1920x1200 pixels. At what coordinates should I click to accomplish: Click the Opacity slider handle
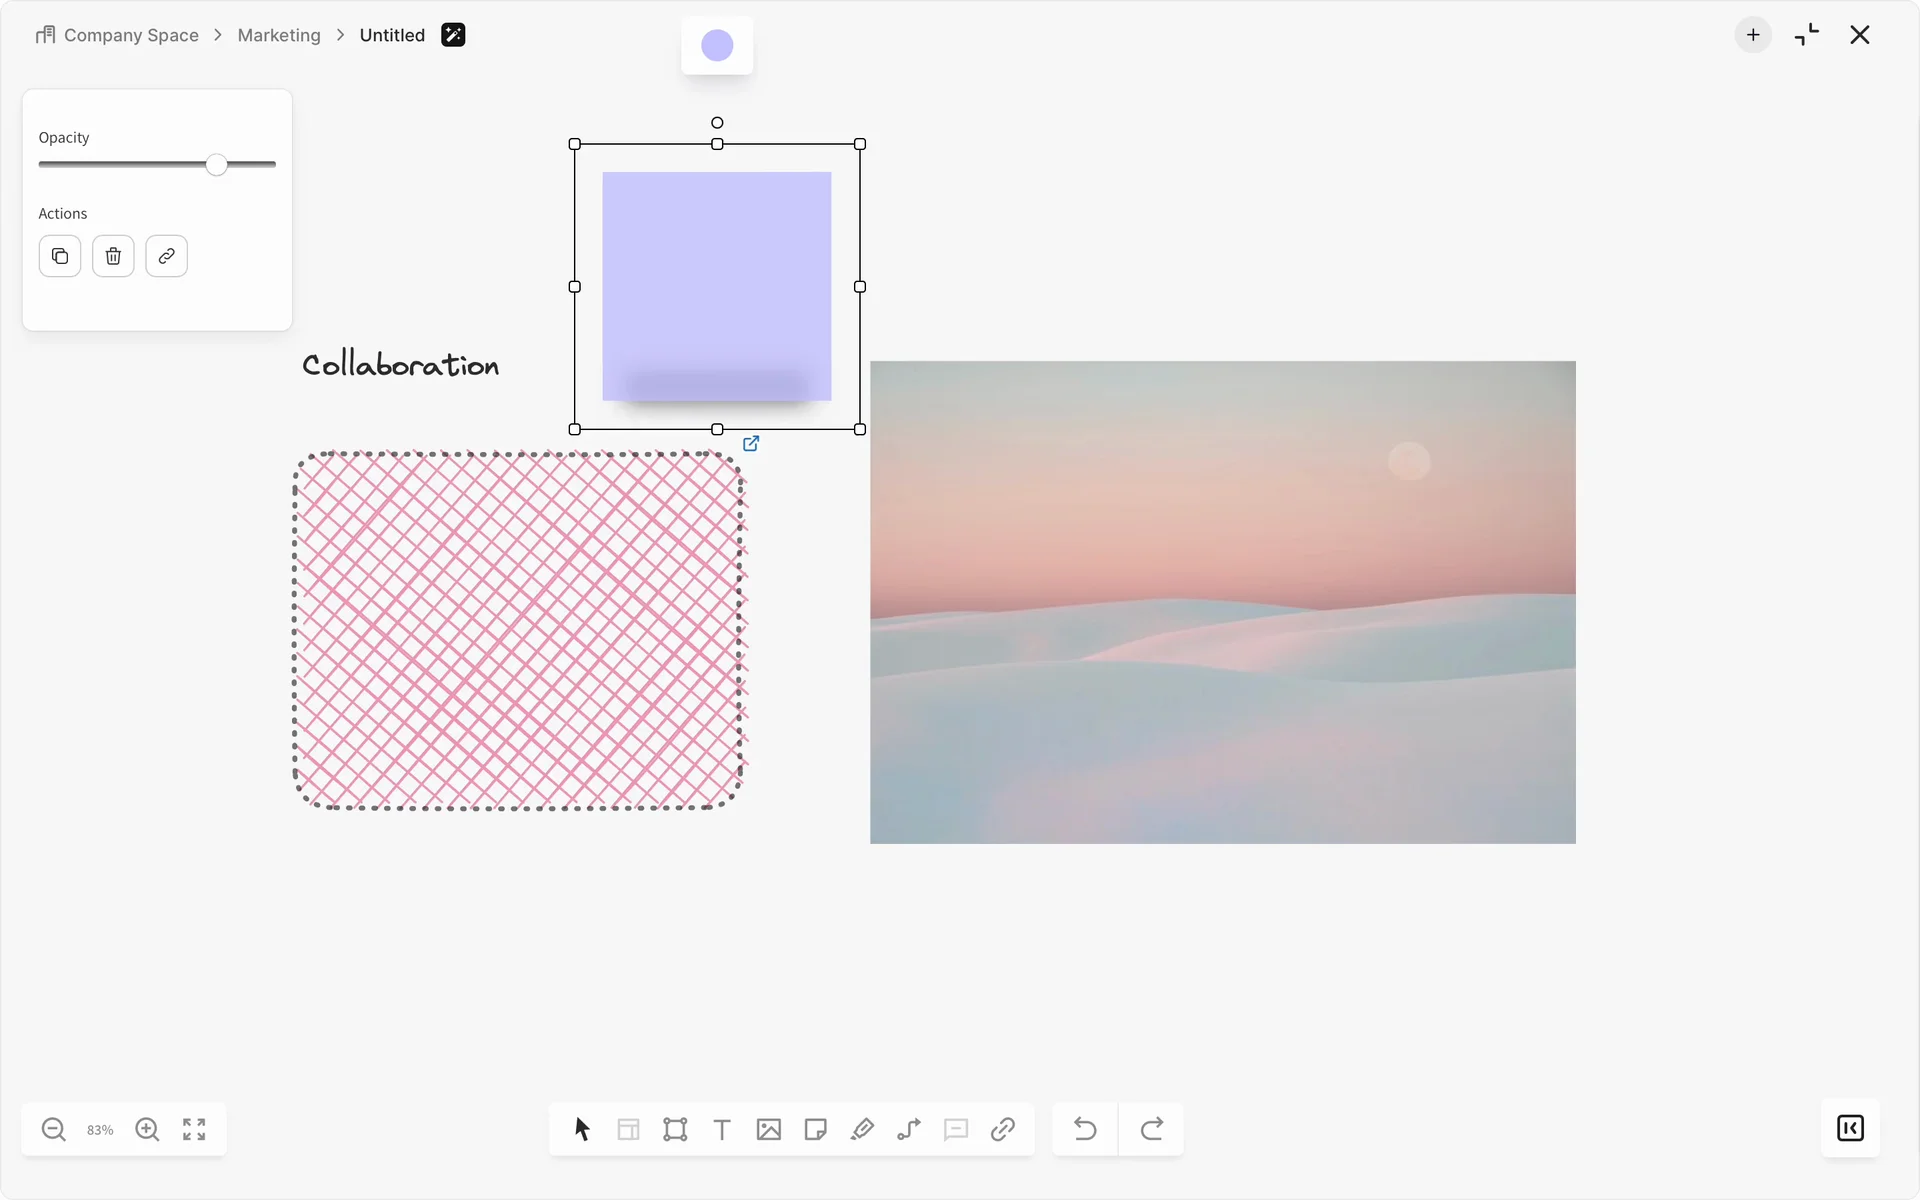[x=217, y=165]
